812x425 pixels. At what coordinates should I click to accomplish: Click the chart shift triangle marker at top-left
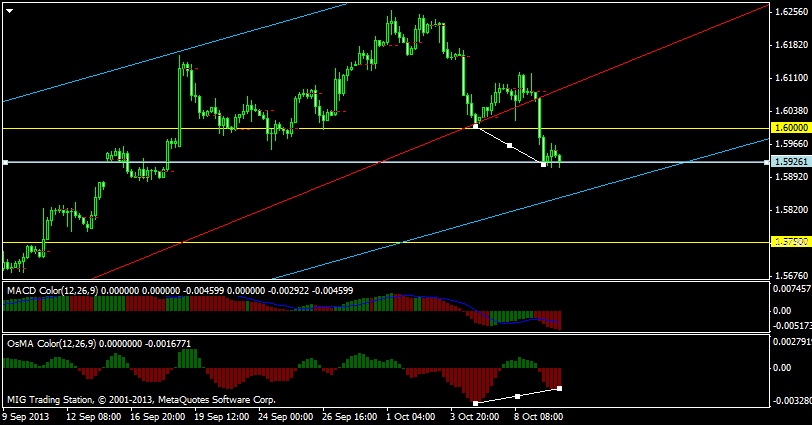9,10
